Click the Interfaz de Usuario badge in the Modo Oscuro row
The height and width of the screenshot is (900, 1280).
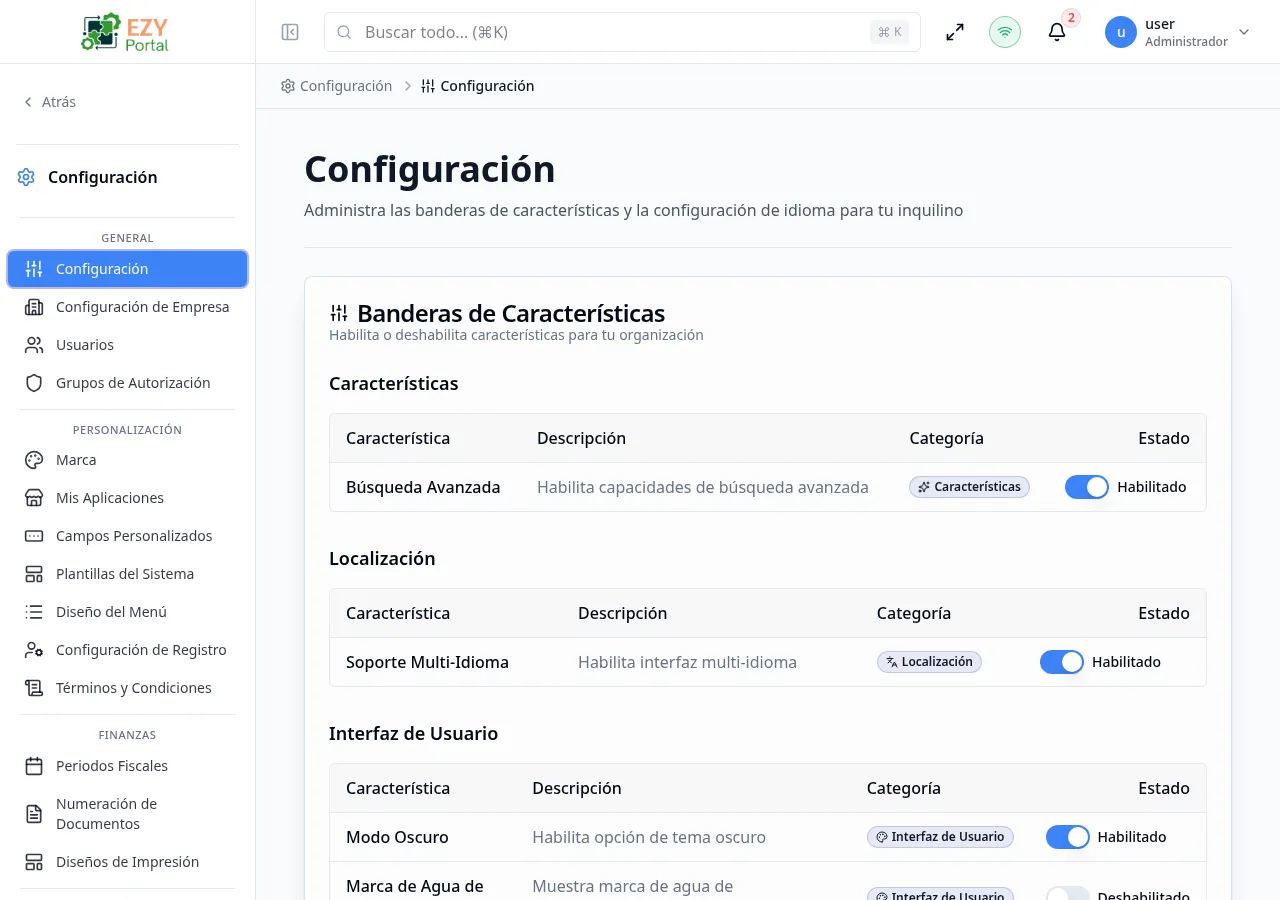940,837
